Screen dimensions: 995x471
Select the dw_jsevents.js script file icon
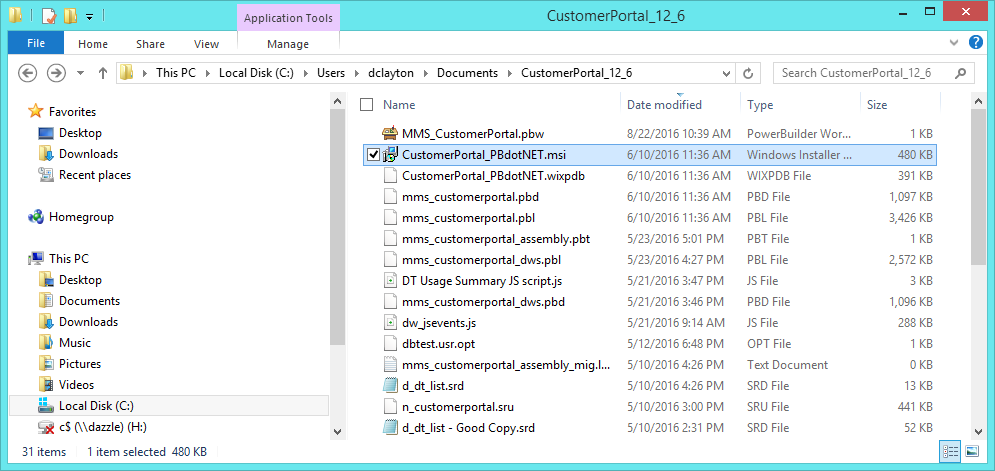point(390,322)
